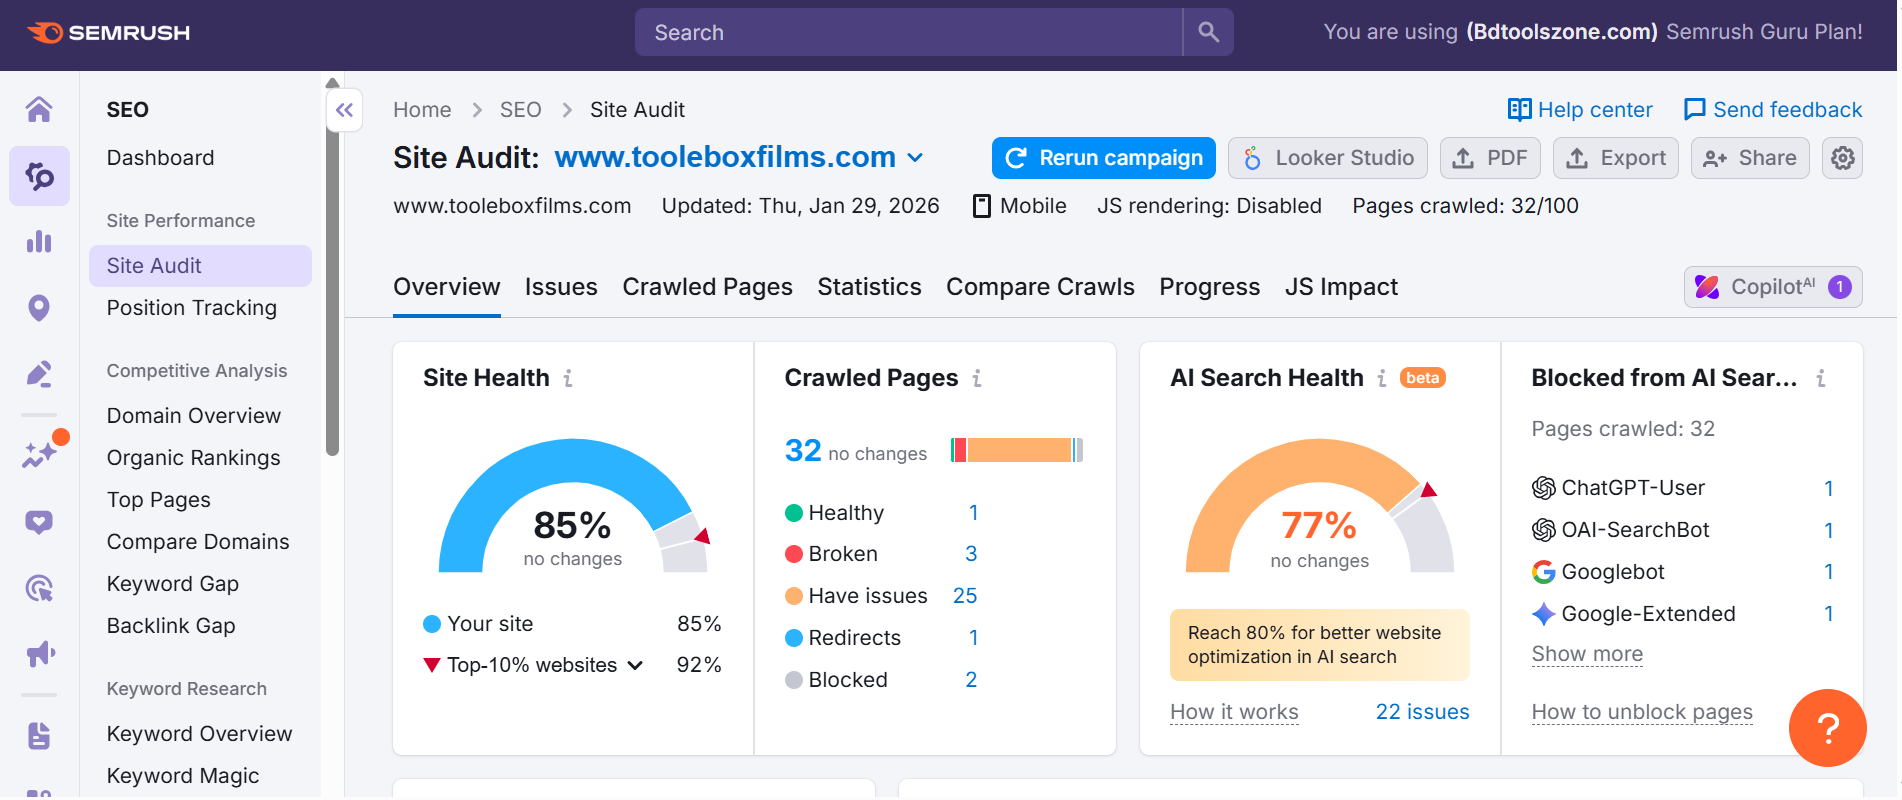Open Help center link

tap(1581, 110)
